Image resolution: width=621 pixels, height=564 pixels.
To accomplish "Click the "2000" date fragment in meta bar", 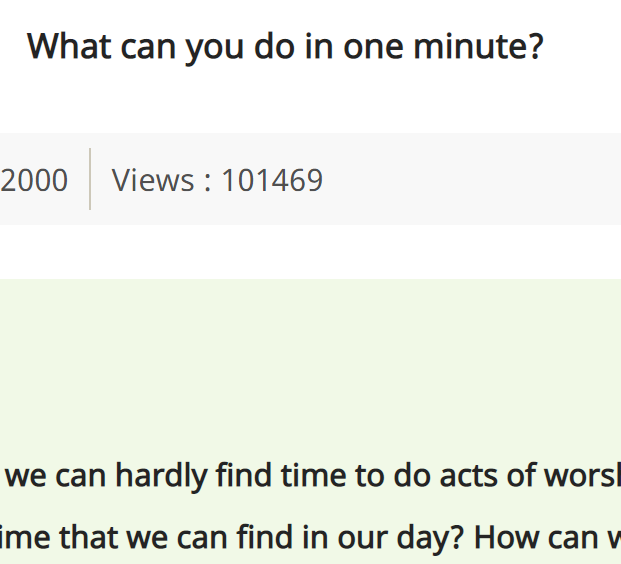I will [x=34, y=181].
